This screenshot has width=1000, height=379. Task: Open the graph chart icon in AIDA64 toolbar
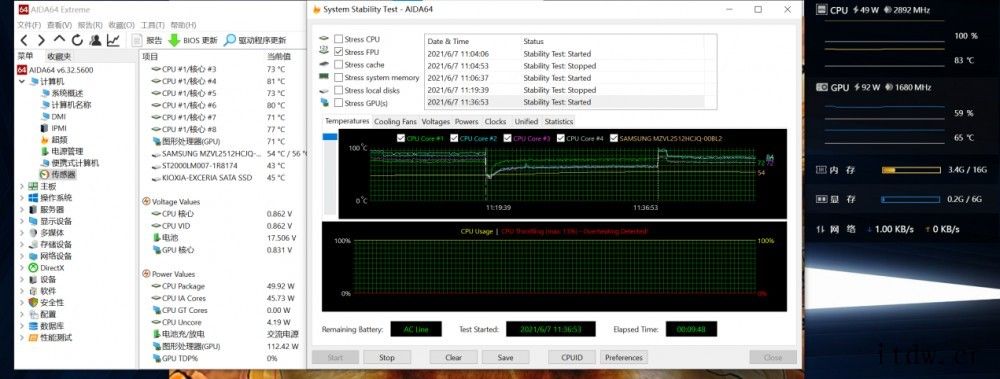point(113,40)
